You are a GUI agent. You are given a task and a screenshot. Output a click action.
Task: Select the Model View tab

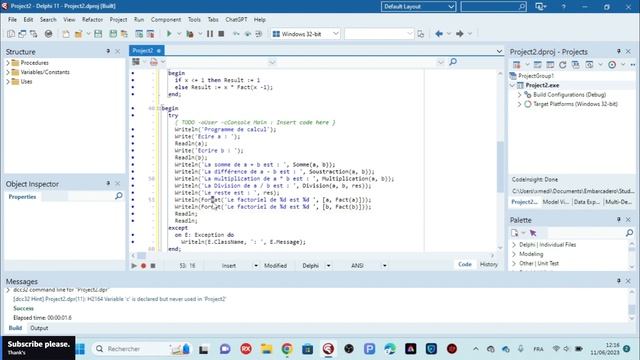click(556, 202)
